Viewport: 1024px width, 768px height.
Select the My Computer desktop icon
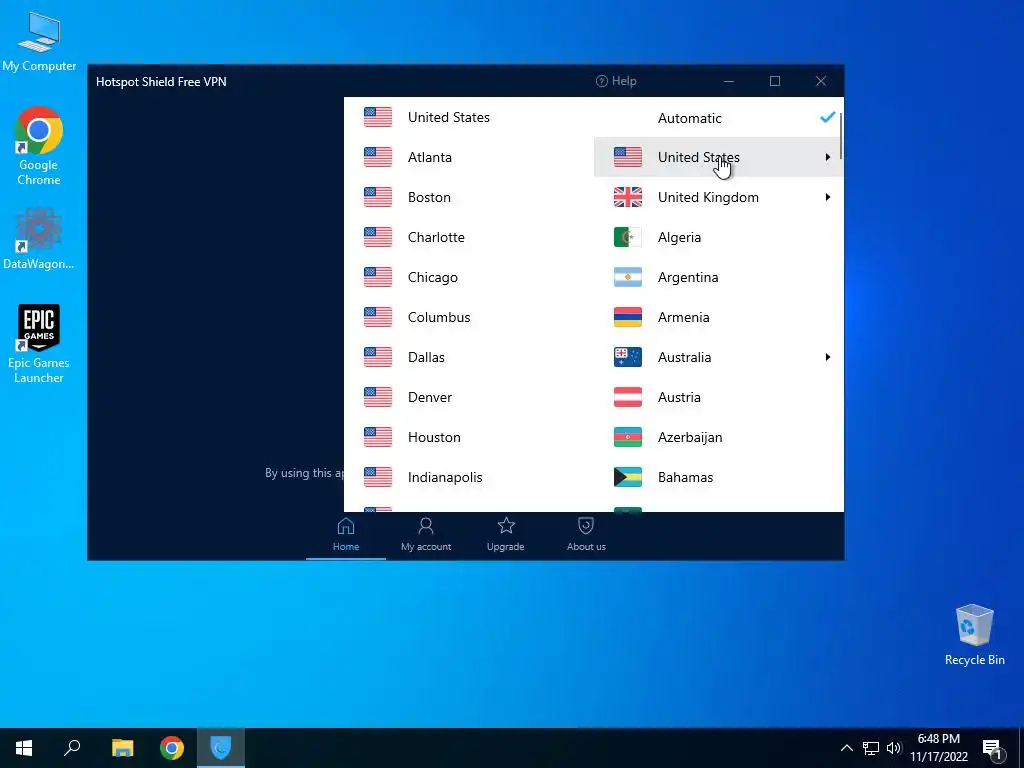click(39, 41)
